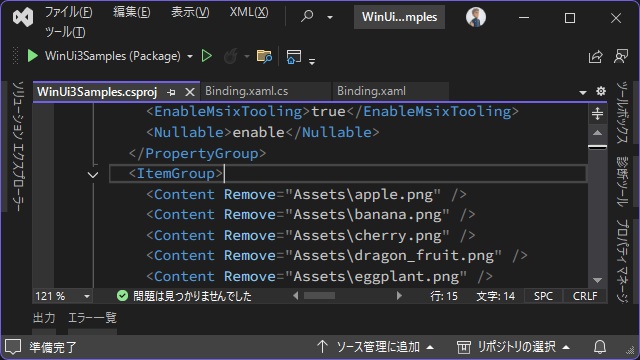Click the send feedback icon
The width and height of the screenshot is (640, 360).
[621, 56]
